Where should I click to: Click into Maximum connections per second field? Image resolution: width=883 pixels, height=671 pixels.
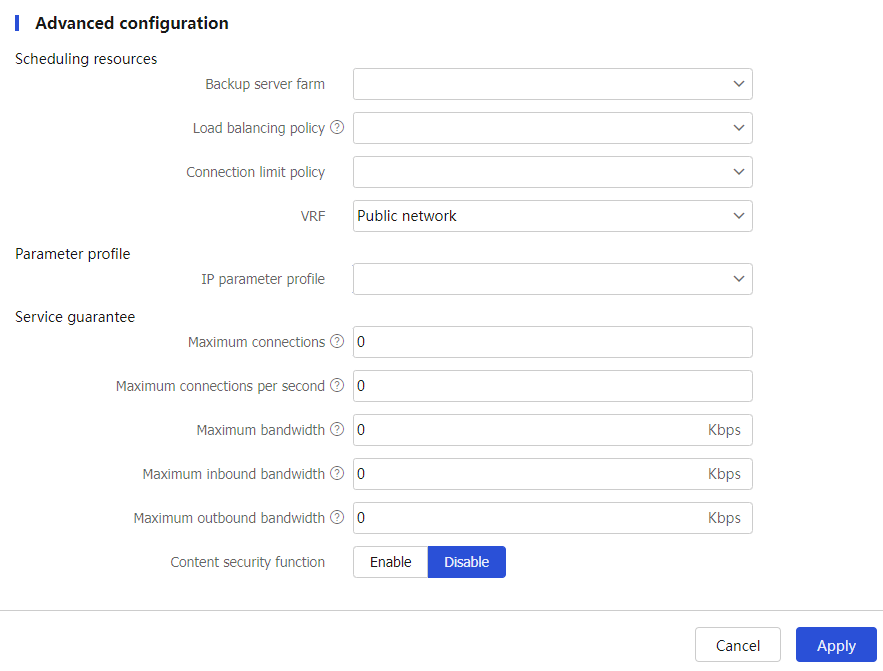(552, 386)
